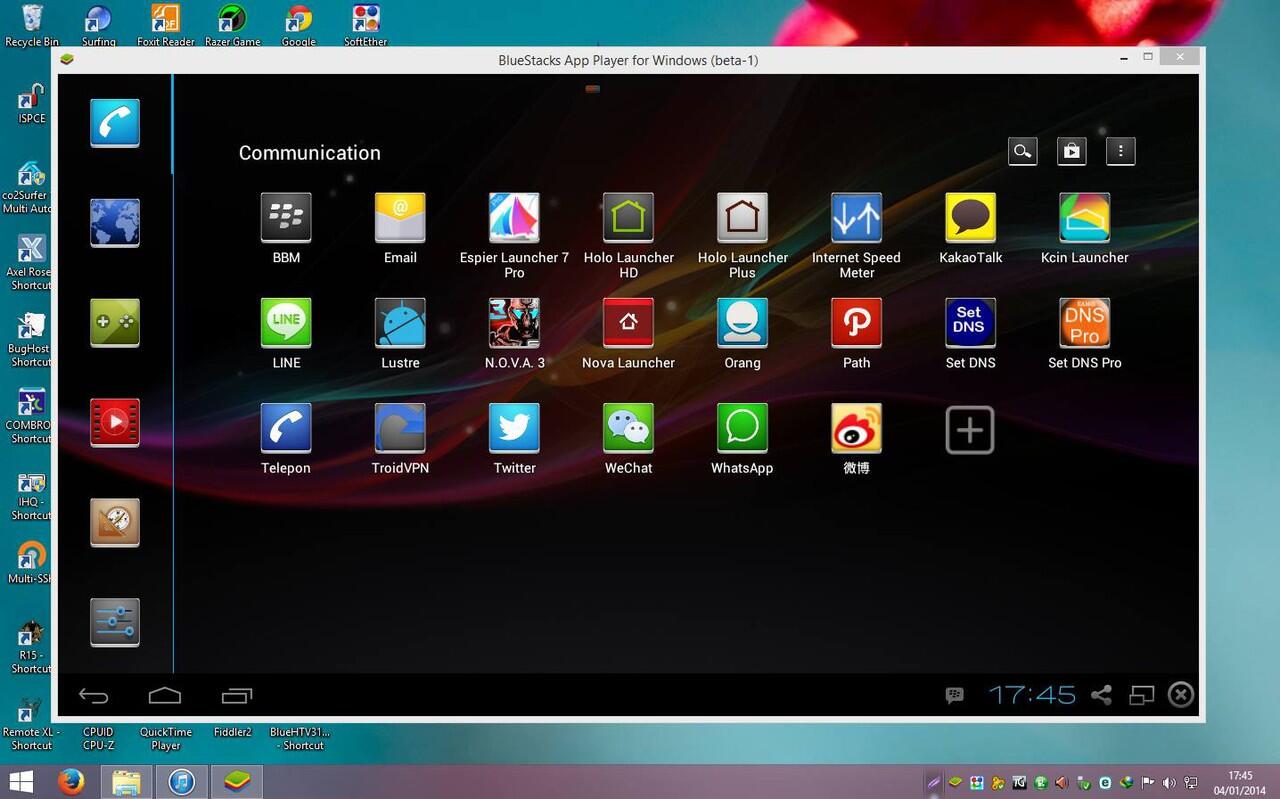This screenshot has height=799, width=1280.
Task: Launch the Telepon app
Action: [x=286, y=428]
